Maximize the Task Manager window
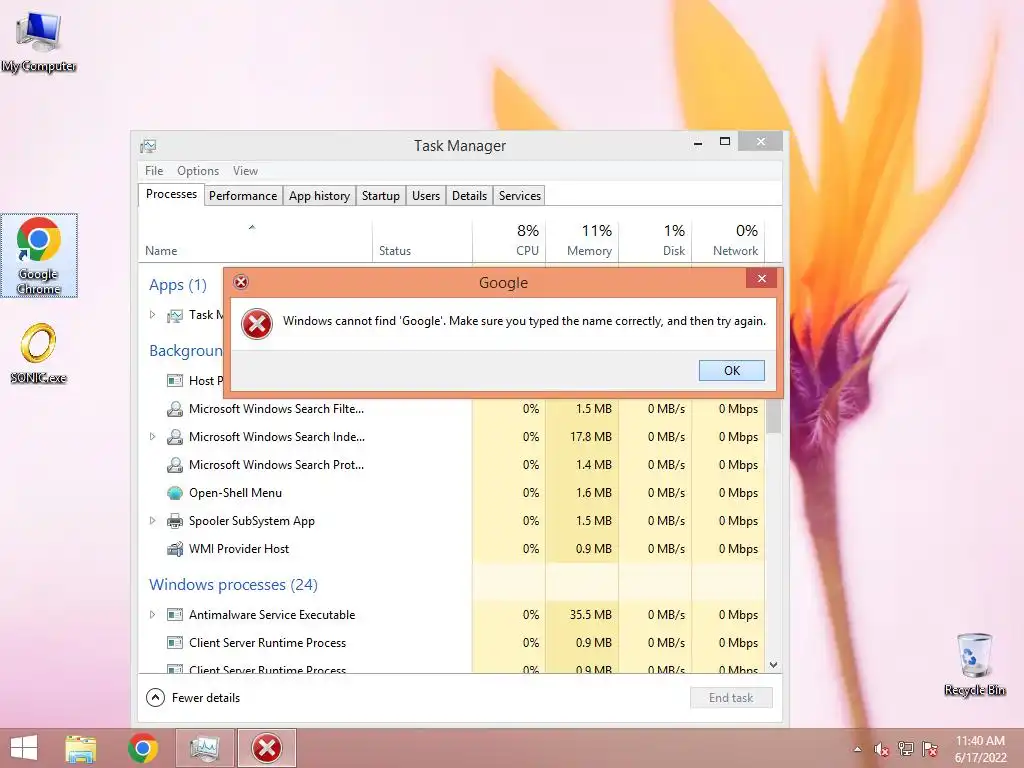 pyautogui.click(x=725, y=141)
